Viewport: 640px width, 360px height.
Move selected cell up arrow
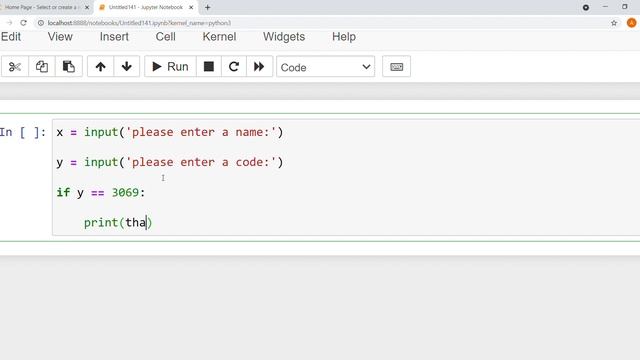(x=100, y=67)
